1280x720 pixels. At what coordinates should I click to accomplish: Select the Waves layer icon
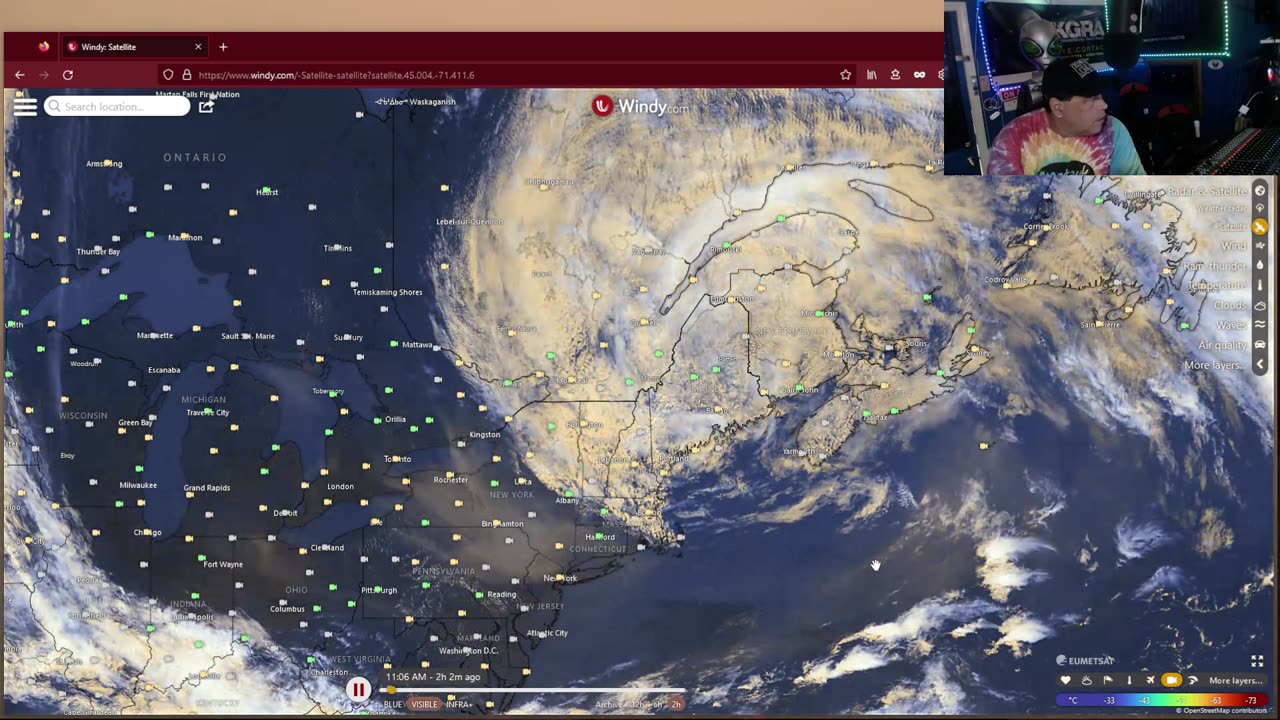[x=1260, y=324]
